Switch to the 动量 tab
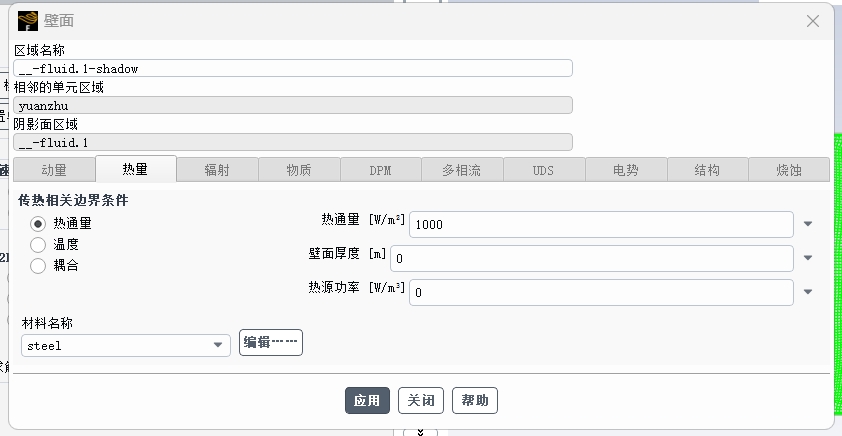 coord(54,170)
